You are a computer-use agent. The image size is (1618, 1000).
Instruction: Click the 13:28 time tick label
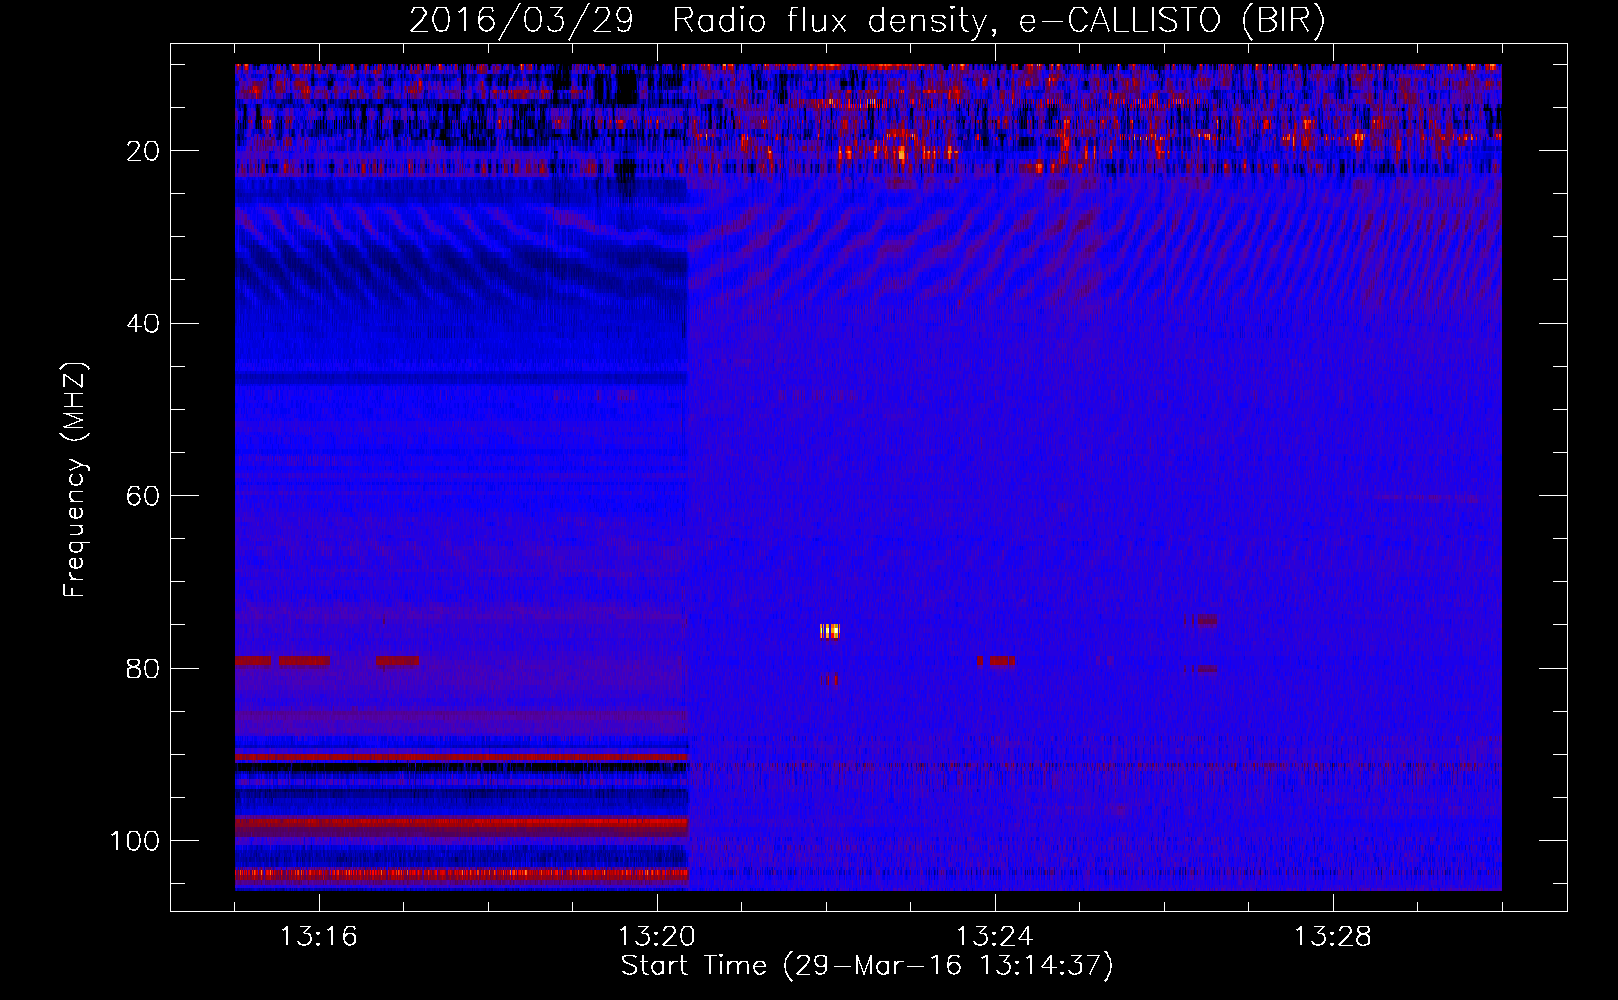point(1333,937)
